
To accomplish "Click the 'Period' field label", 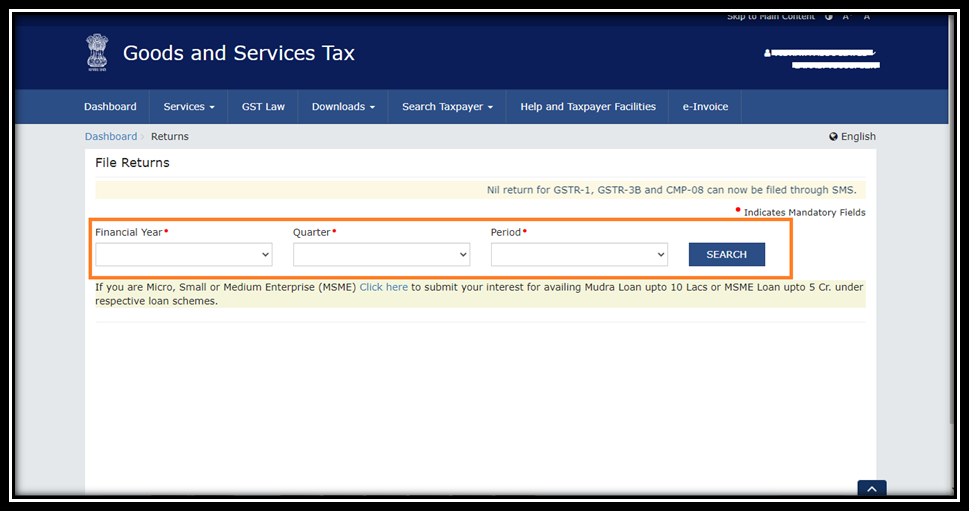I will pos(506,232).
